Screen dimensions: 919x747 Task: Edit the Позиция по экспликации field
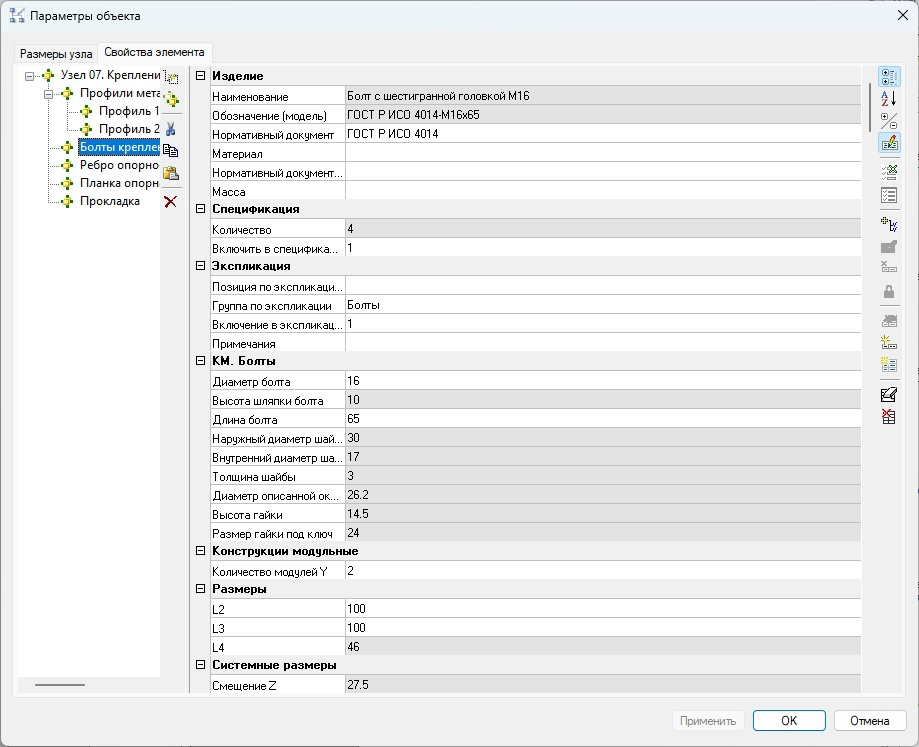click(x=603, y=286)
